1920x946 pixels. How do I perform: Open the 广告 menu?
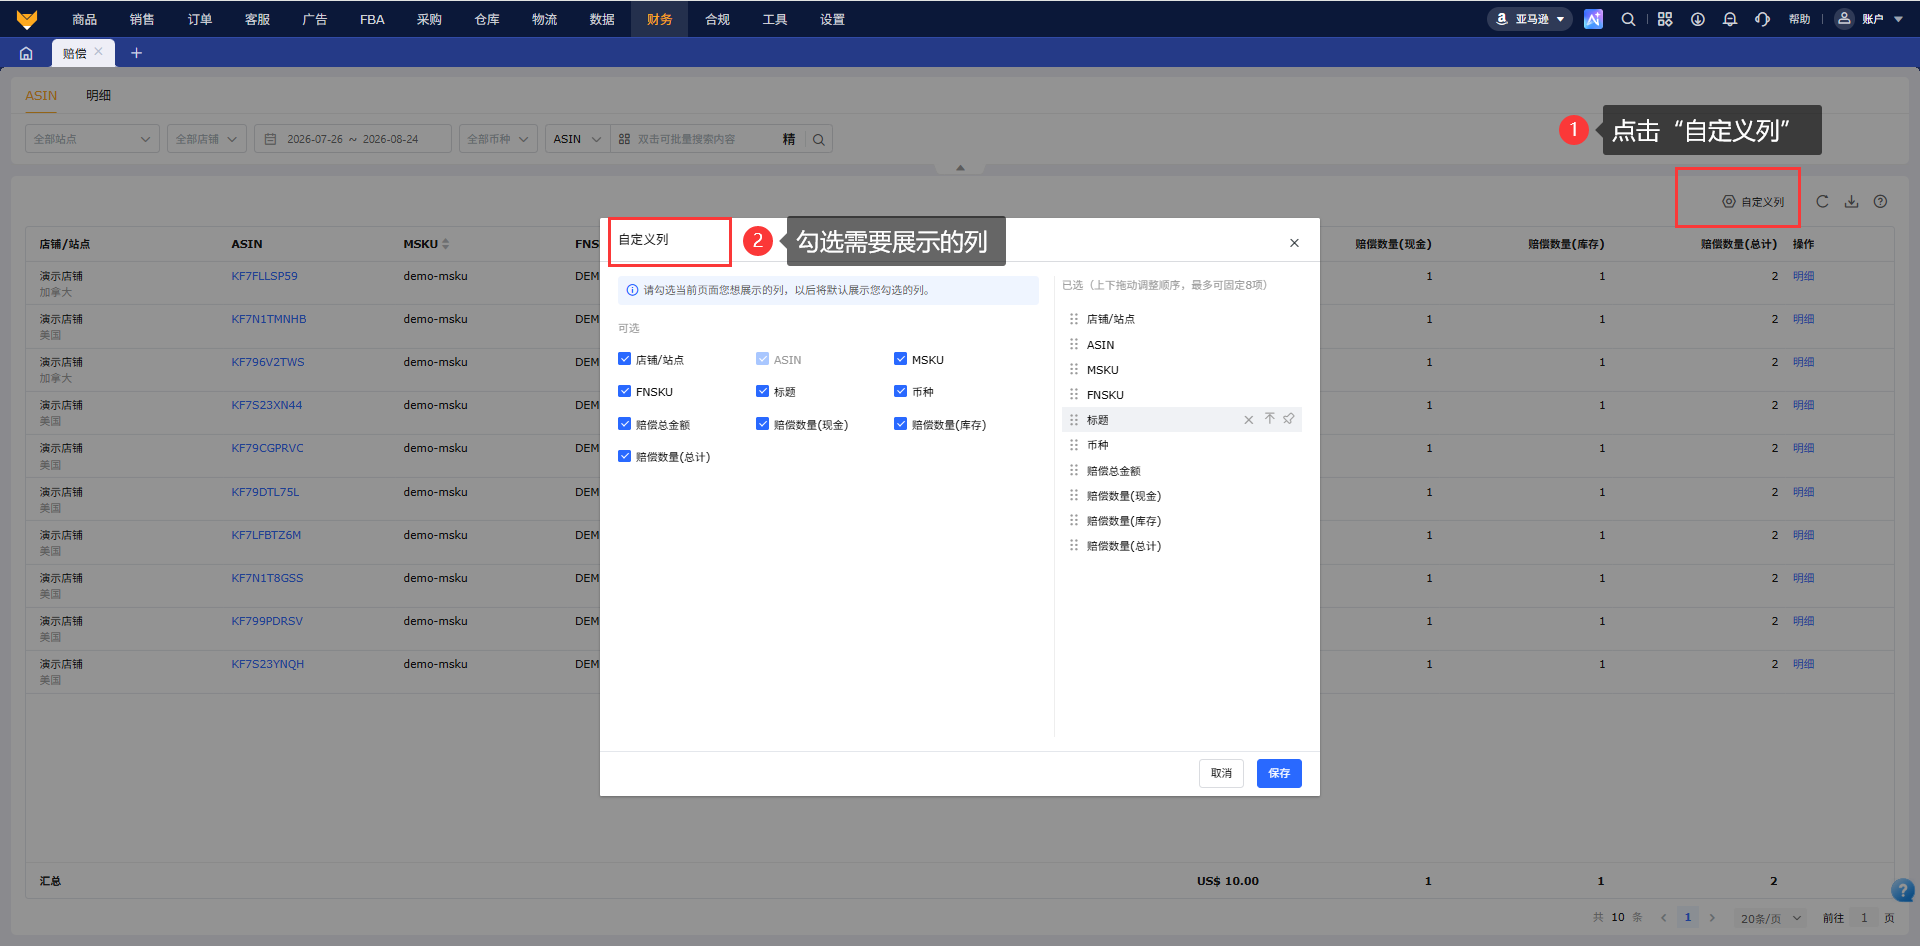[315, 19]
